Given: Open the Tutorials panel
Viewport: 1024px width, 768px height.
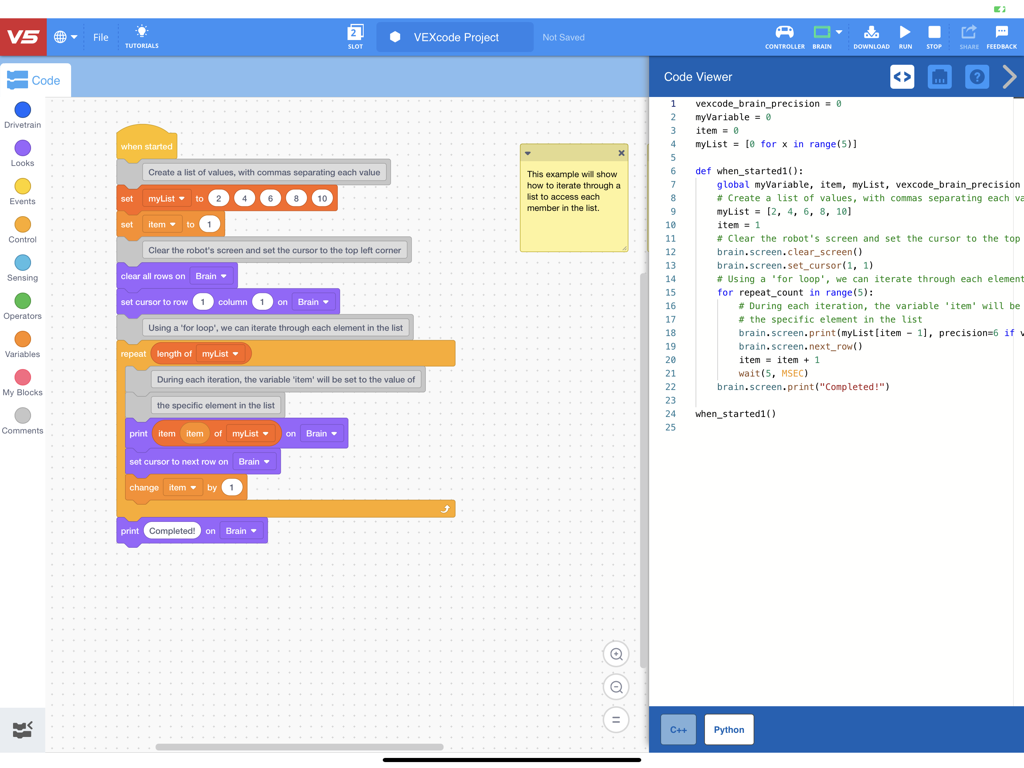Looking at the screenshot, I should coord(141,34).
